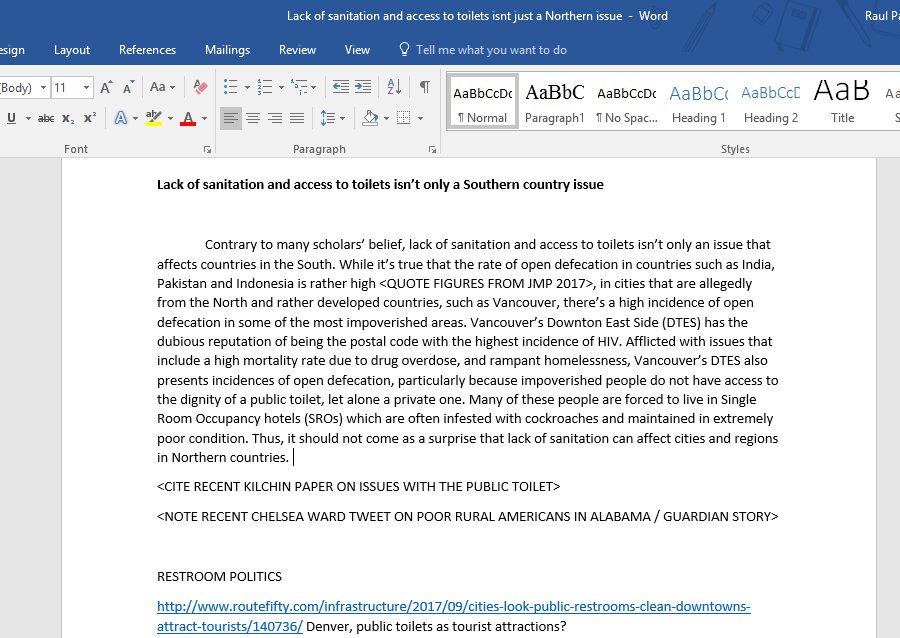Apply the No Spacing style
This screenshot has height=638, width=900.
click(x=627, y=102)
